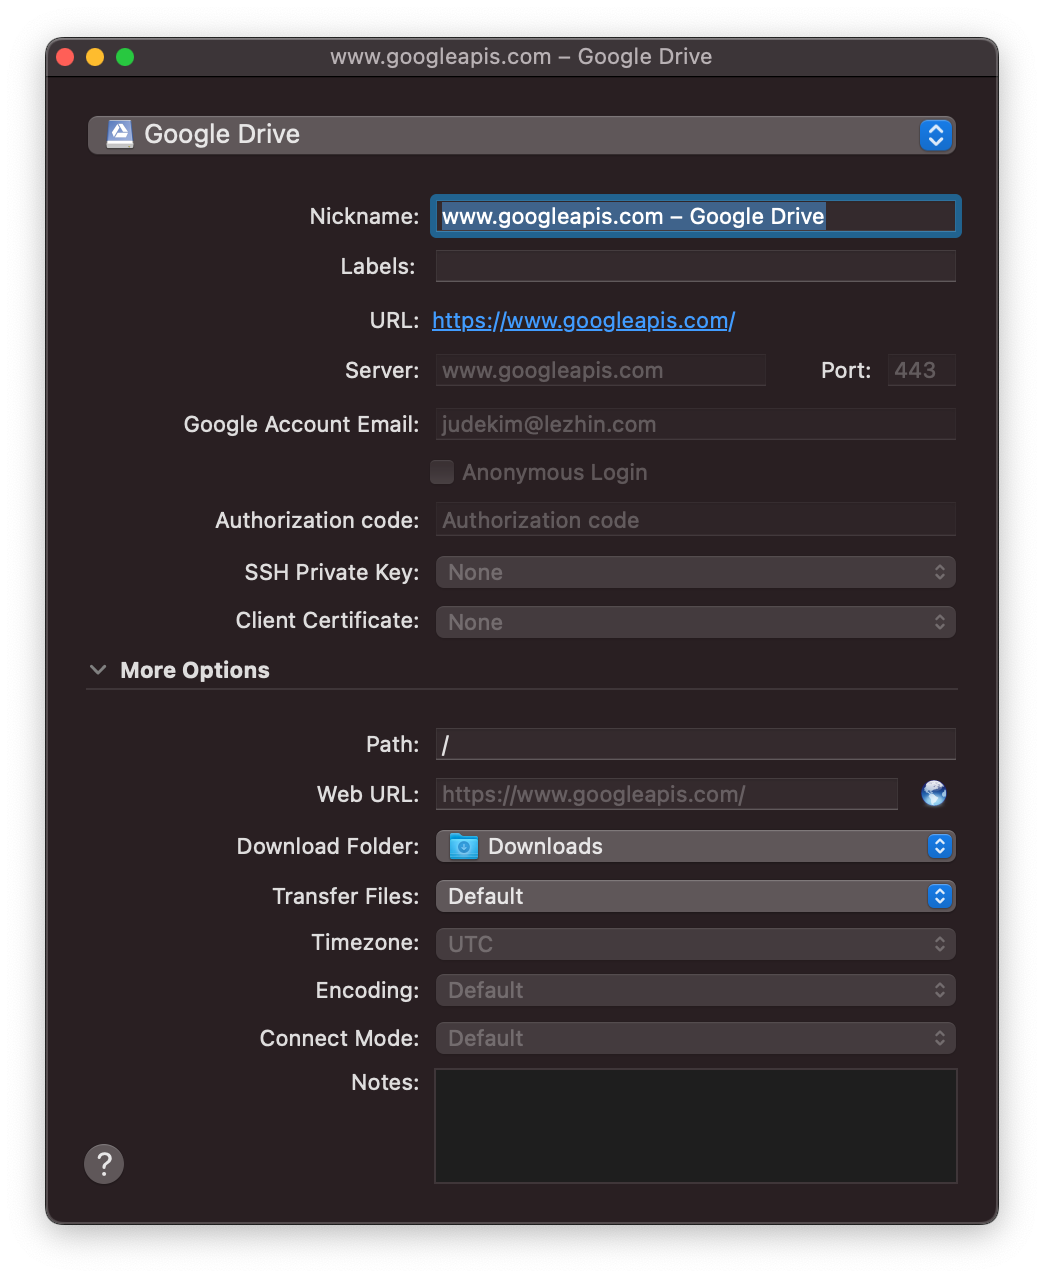The image size is (1044, 1278).
Task: Click inside the Notes text area
Action: tap(696, 1126)
